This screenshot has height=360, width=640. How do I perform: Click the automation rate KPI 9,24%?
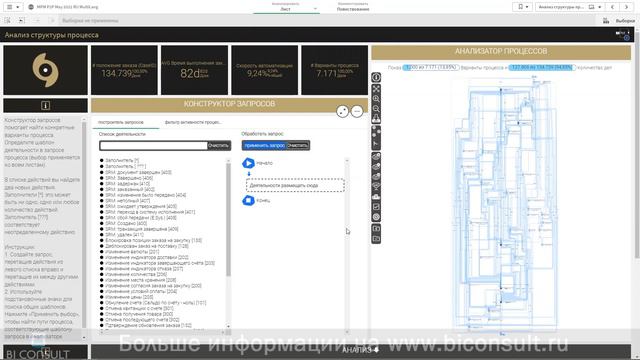264,70
